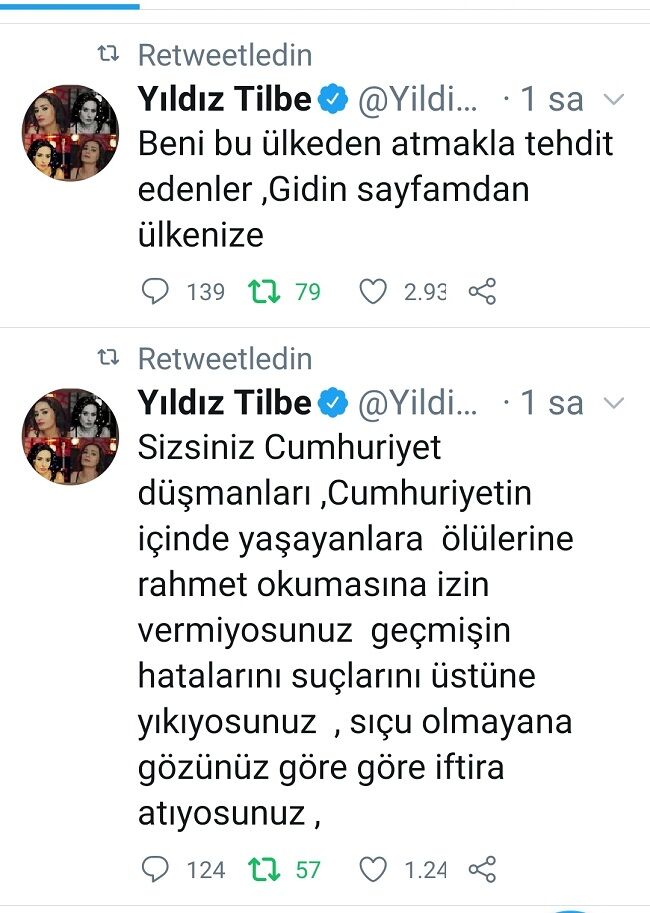Image resolution: width=650 pixels, height=913 pixels.
Task: Open the tweet text starting "Sizsiniz Cumhuriyet düşmanları"
Action: click(x=340, y=630)
